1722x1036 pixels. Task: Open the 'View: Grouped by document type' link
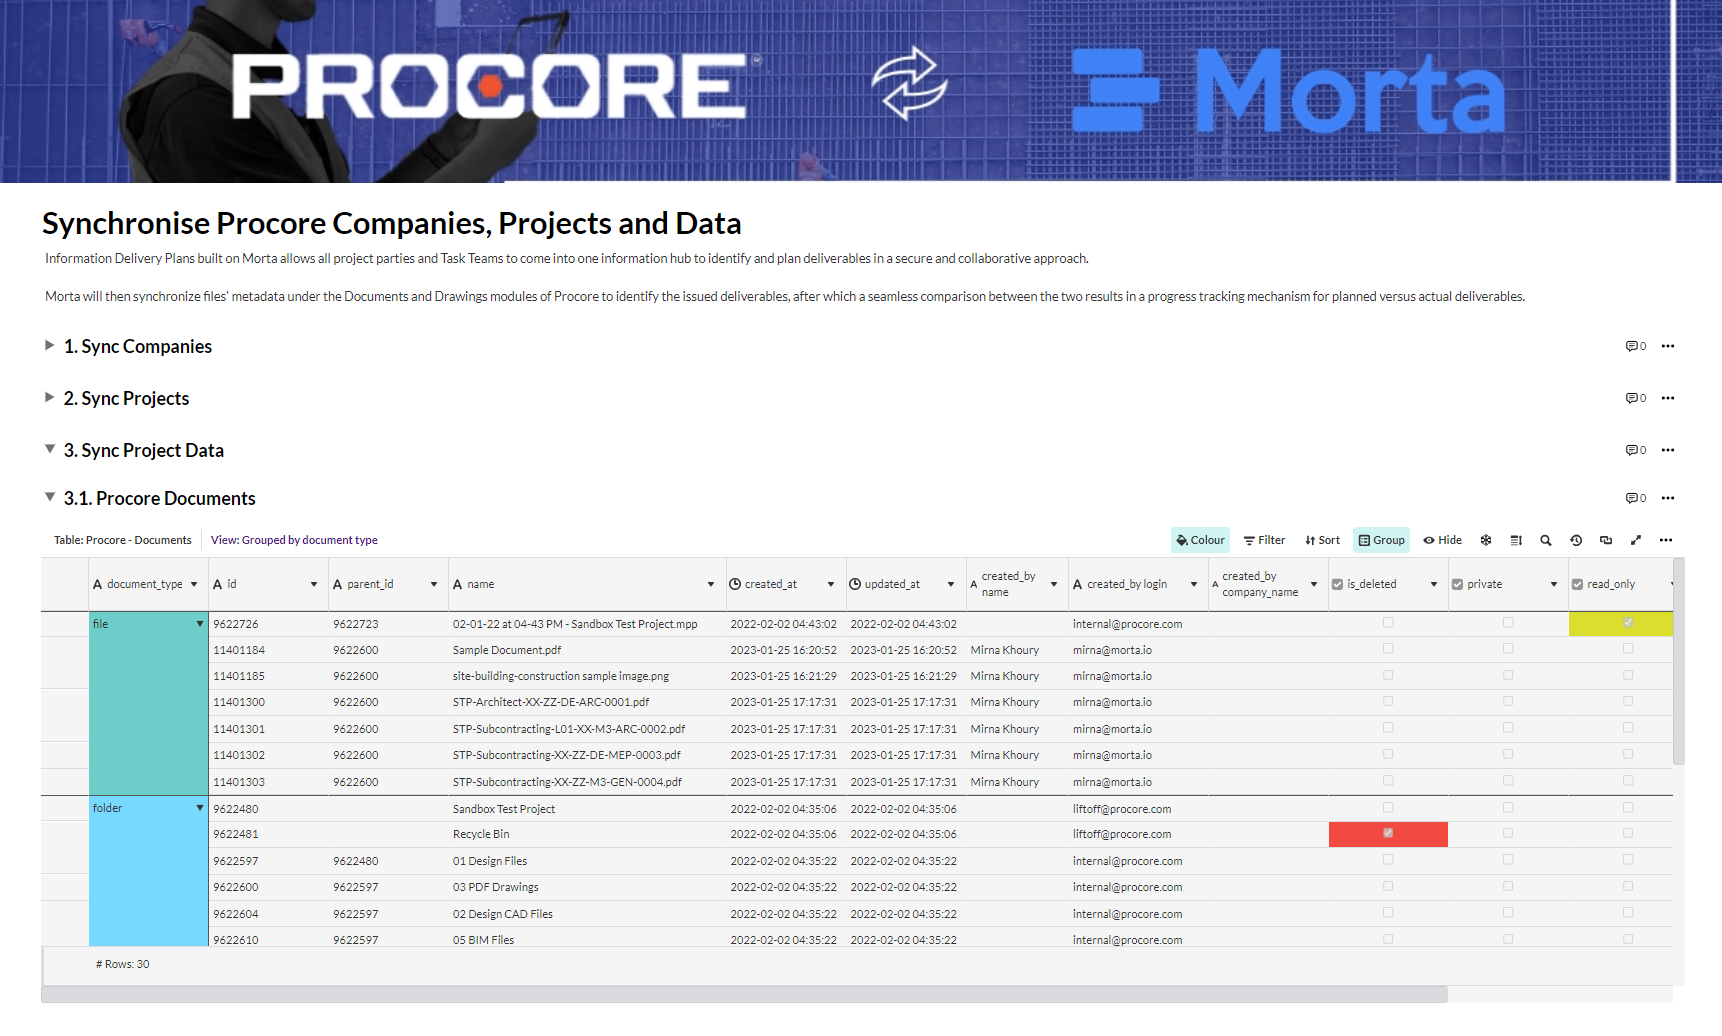pos(294,540)
